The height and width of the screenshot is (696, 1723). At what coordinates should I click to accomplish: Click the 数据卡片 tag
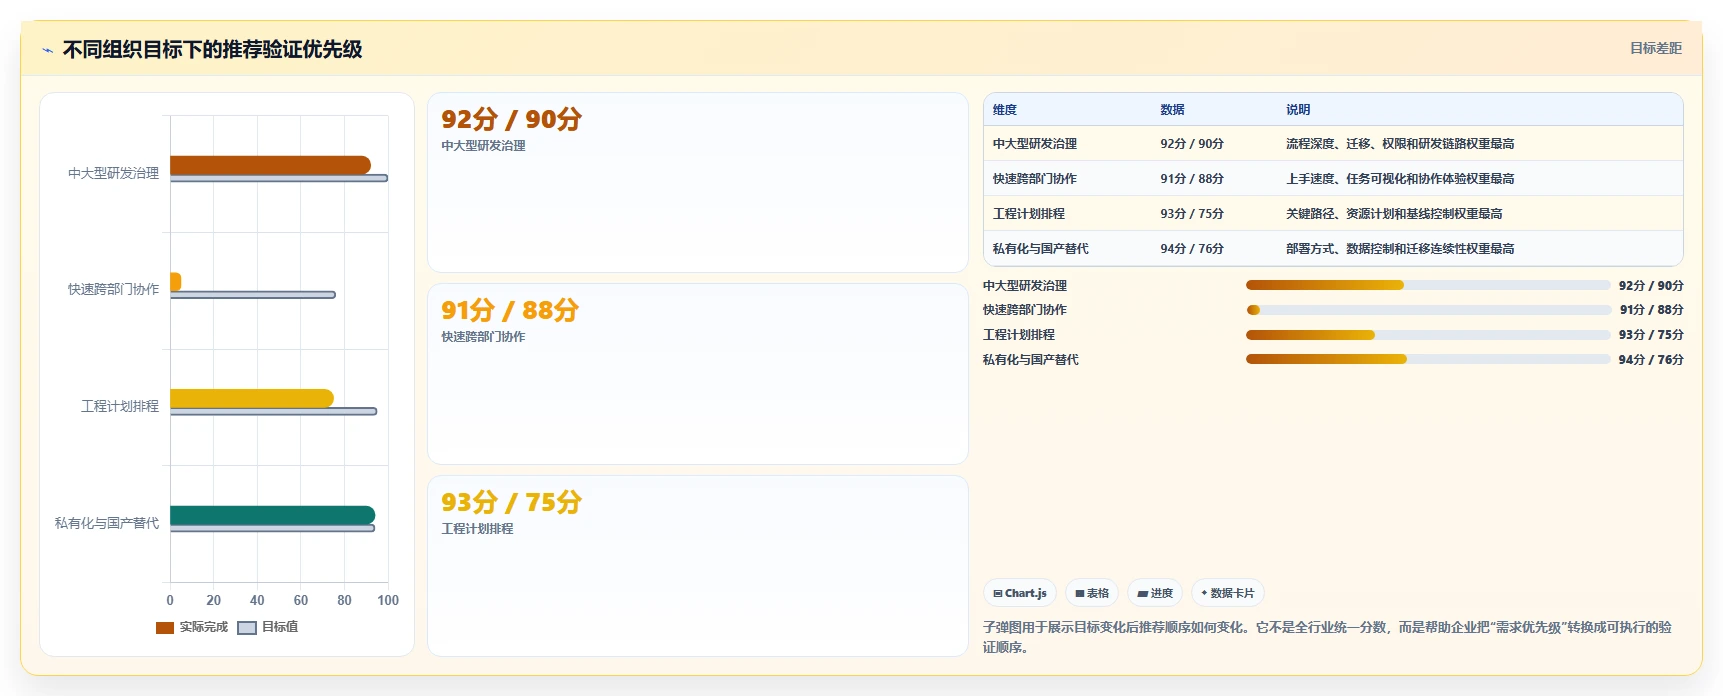click(1228, 593)
